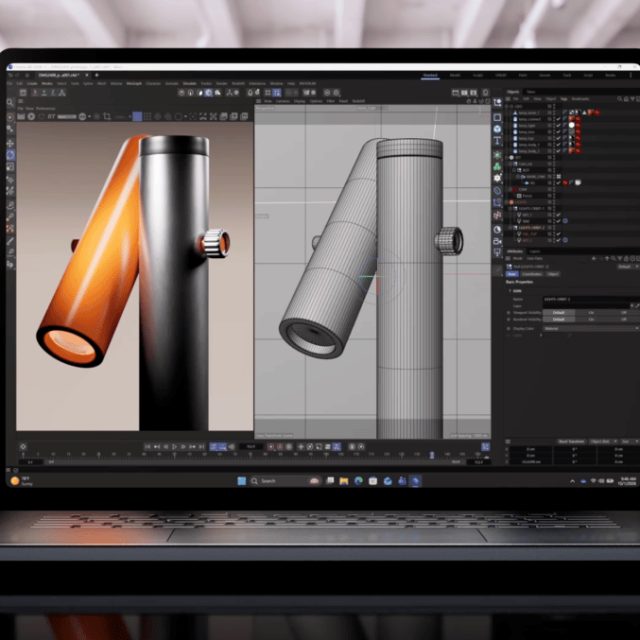Jump to the start of the animation
This screenshot has height=640, width=640.
point(148,447)
